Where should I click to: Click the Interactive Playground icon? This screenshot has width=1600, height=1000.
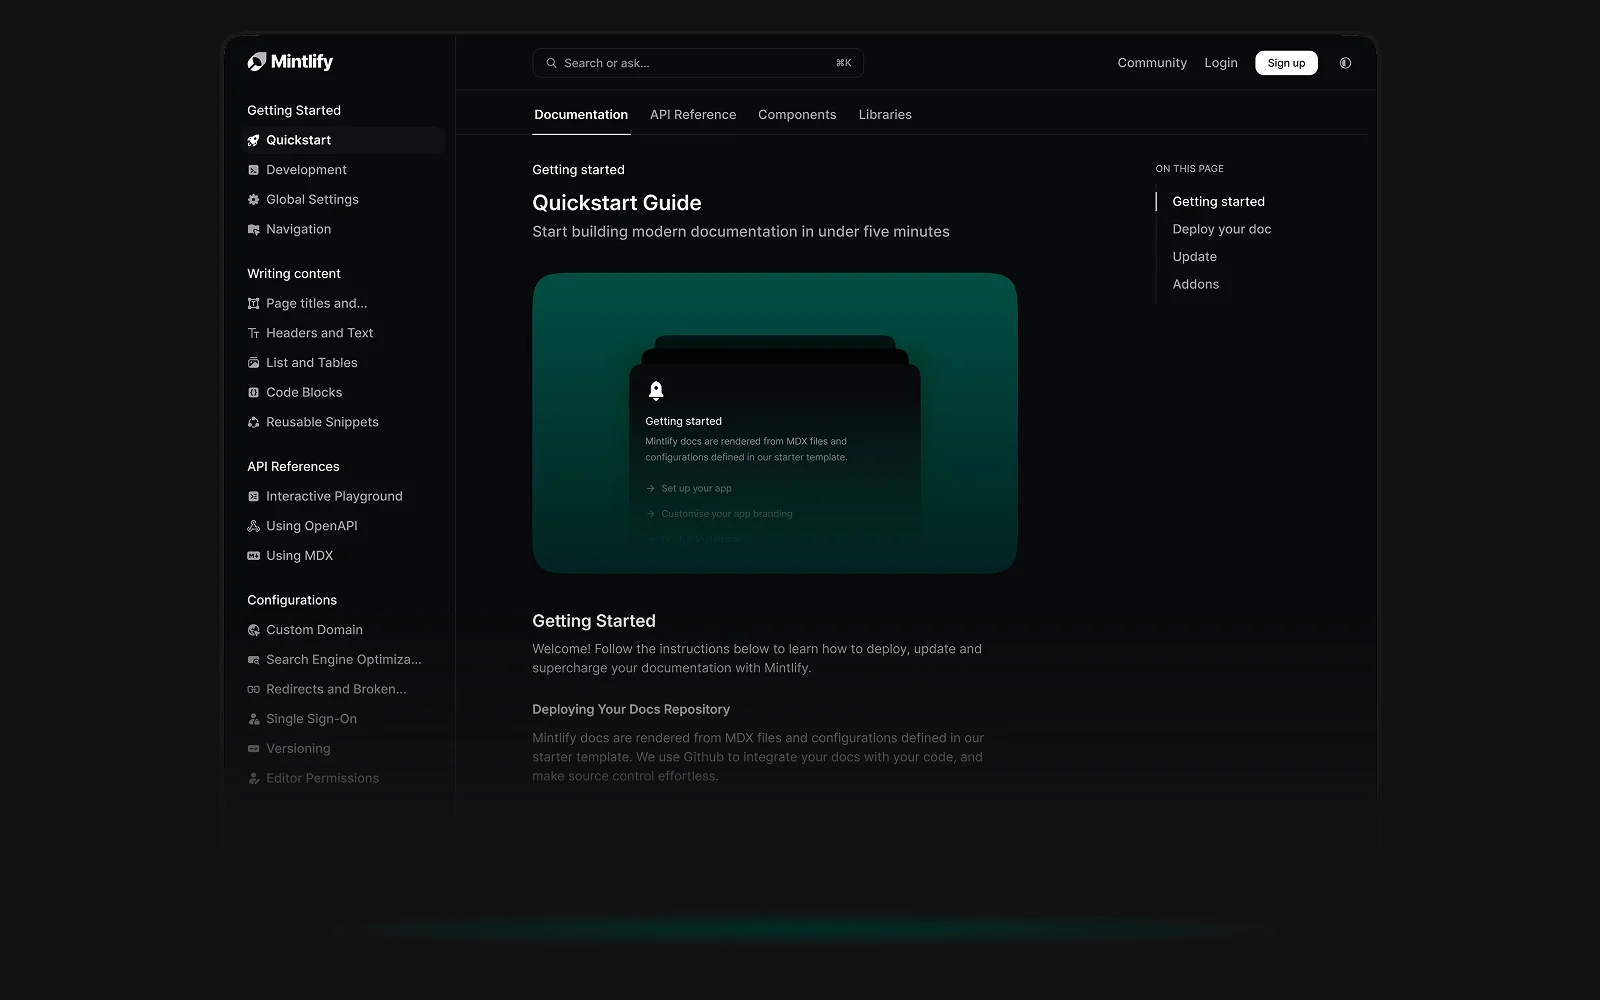click(253, 496)
